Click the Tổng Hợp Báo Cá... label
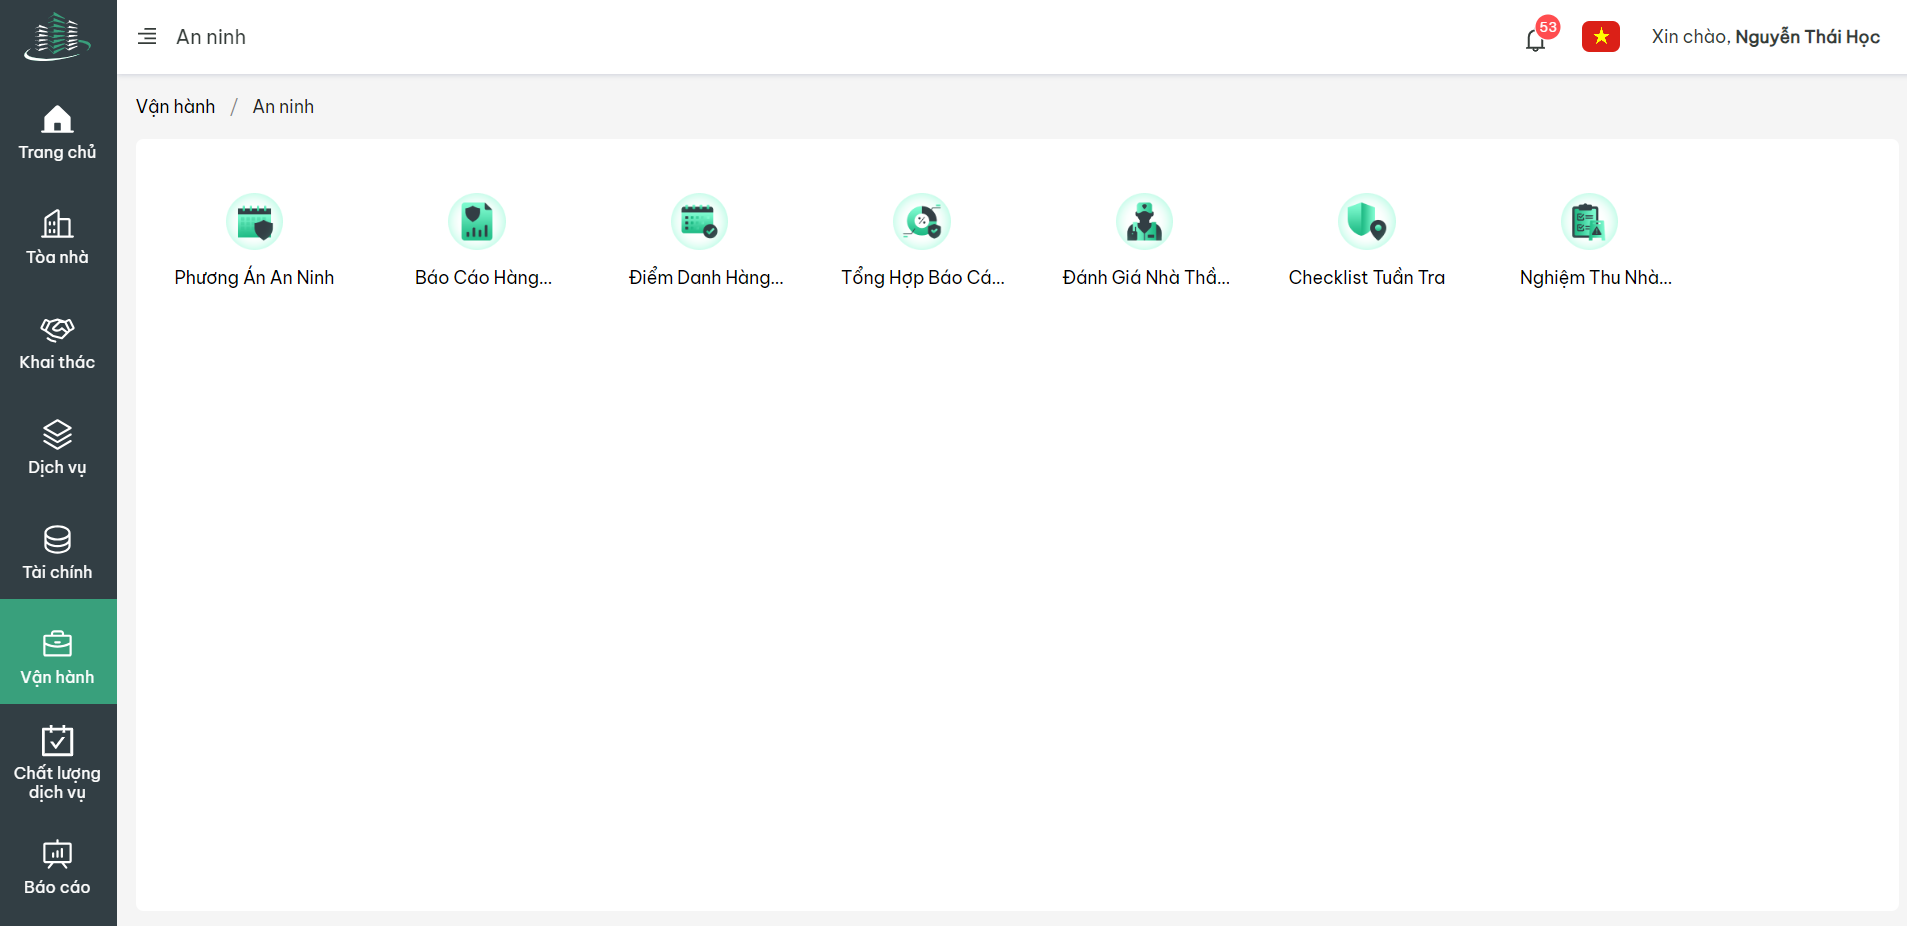 pyautogui.click(x=923, y=278)
